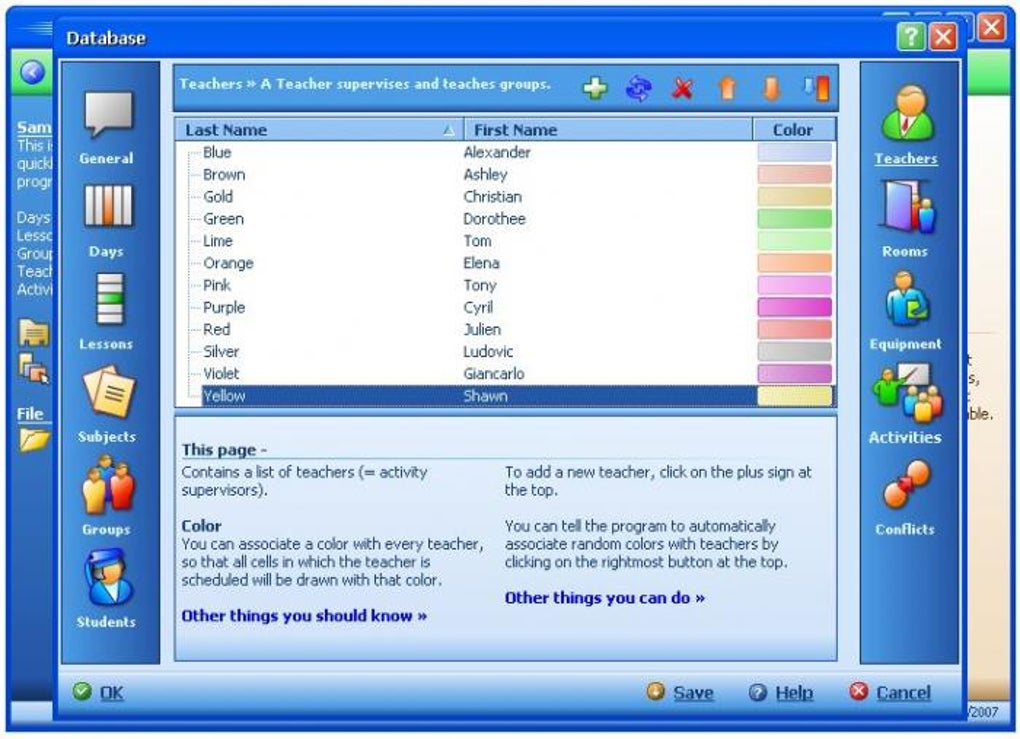Select the Purple teacher row
This screenshot has height=739, width=1020.
coord(505,307)
